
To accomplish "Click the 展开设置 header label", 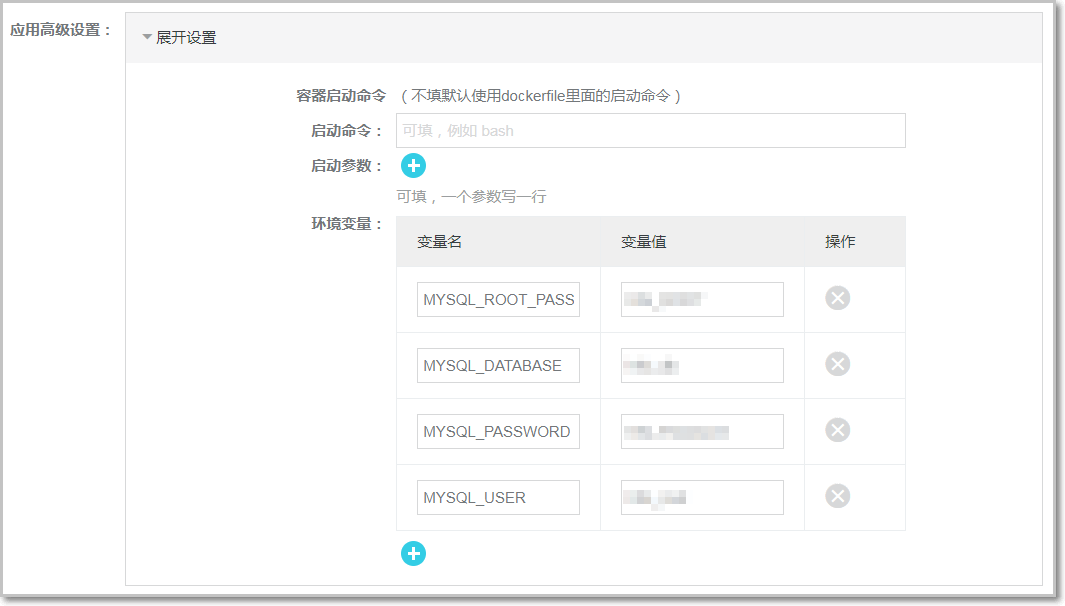I will (x=186, y=38).
